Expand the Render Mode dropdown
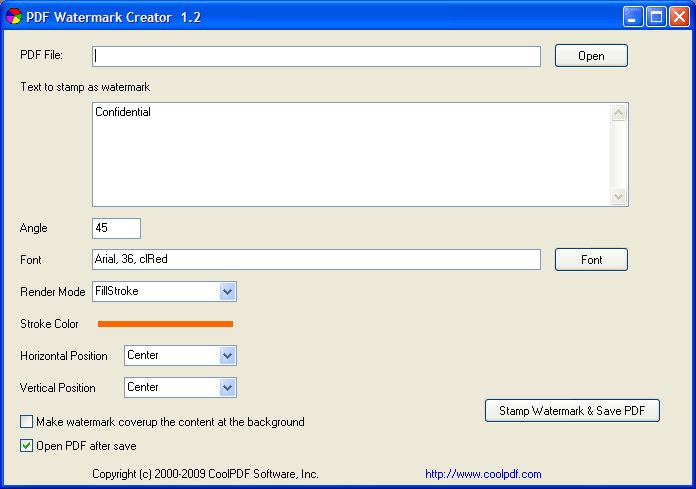The width and height of the screenshot is (696, 489). click(x=227, y=292)
